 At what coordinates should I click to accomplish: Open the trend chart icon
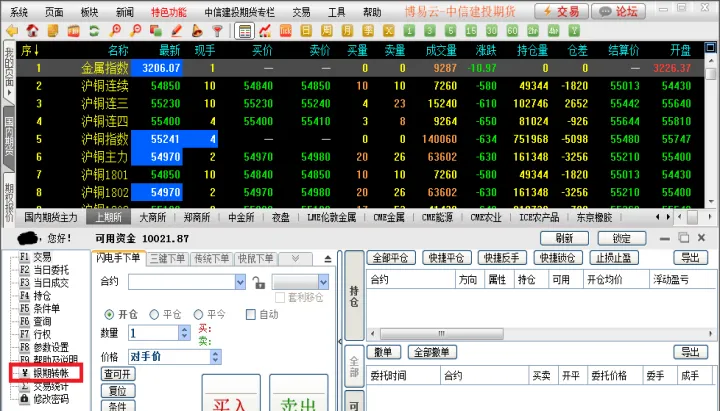(x=265, y=31)
